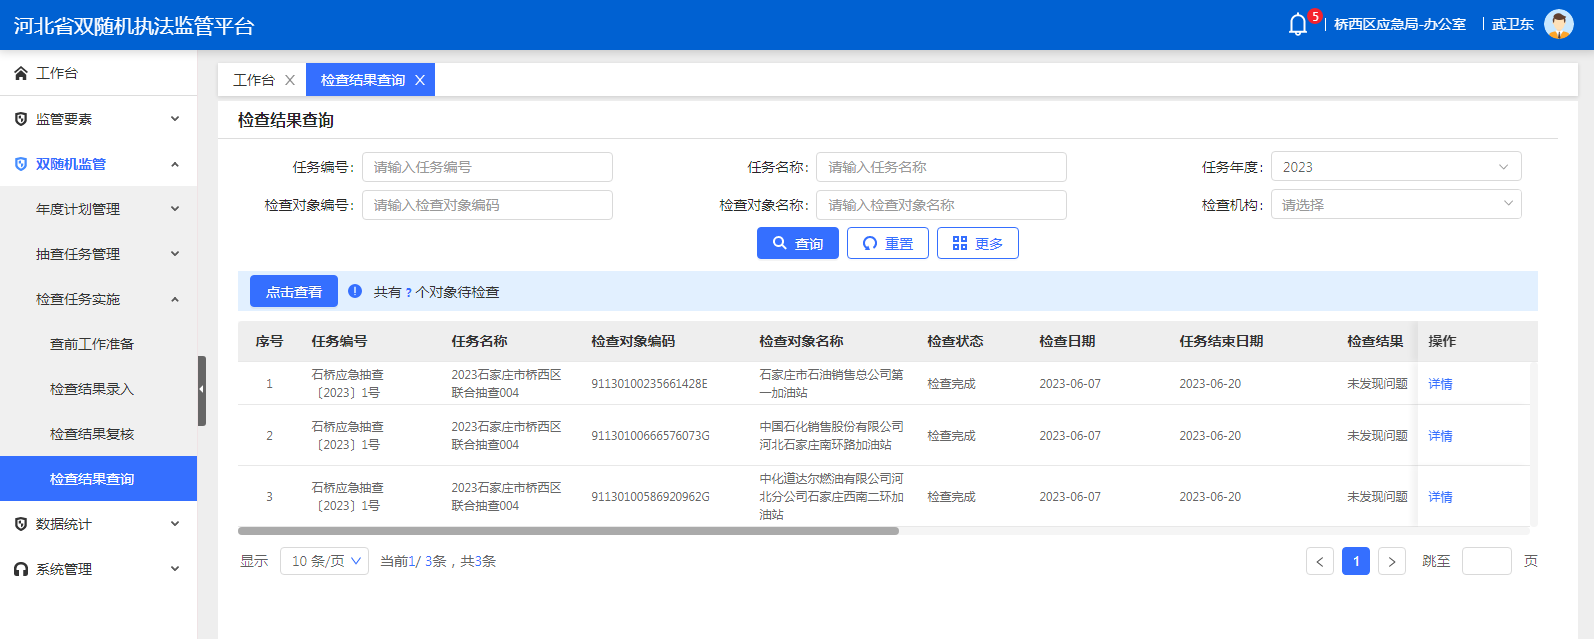
Task: Go to the previous page arrow
Action: click(x=1320, y=561)
